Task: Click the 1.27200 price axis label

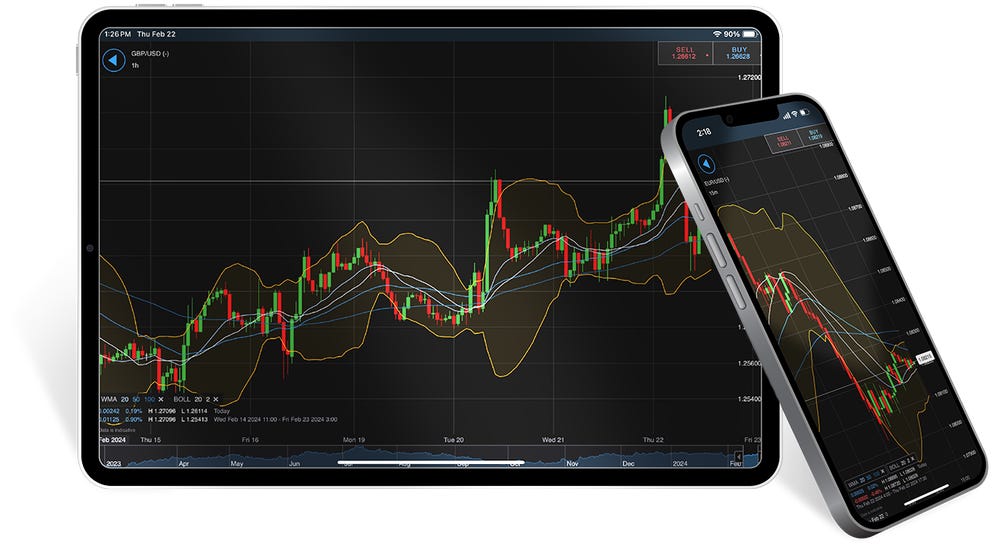Action: (x=749, y=77)
